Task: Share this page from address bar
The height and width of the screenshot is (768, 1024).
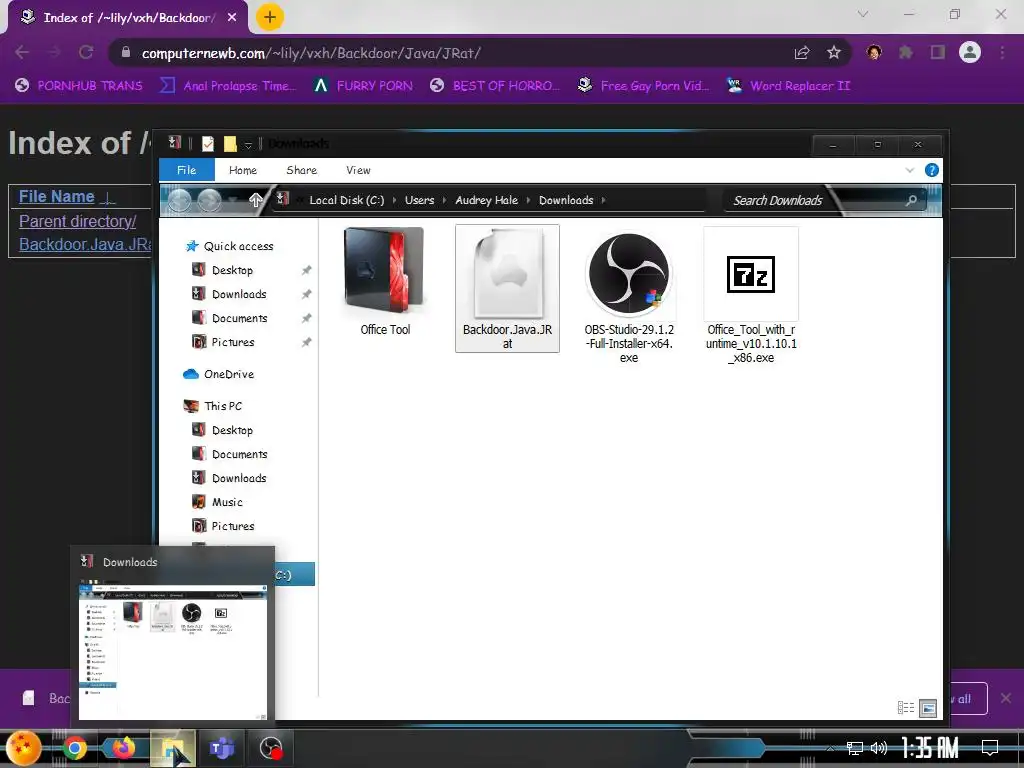Action: [802, 53]
